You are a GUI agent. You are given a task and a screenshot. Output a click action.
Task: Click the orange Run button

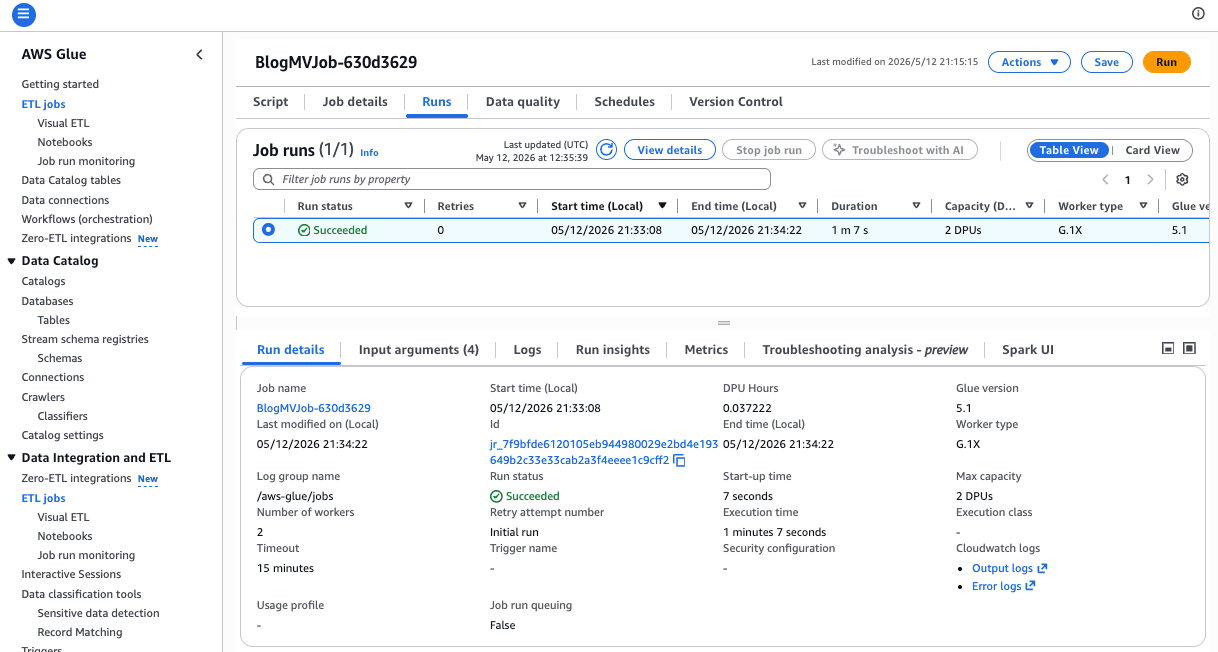pos(1167,62)
